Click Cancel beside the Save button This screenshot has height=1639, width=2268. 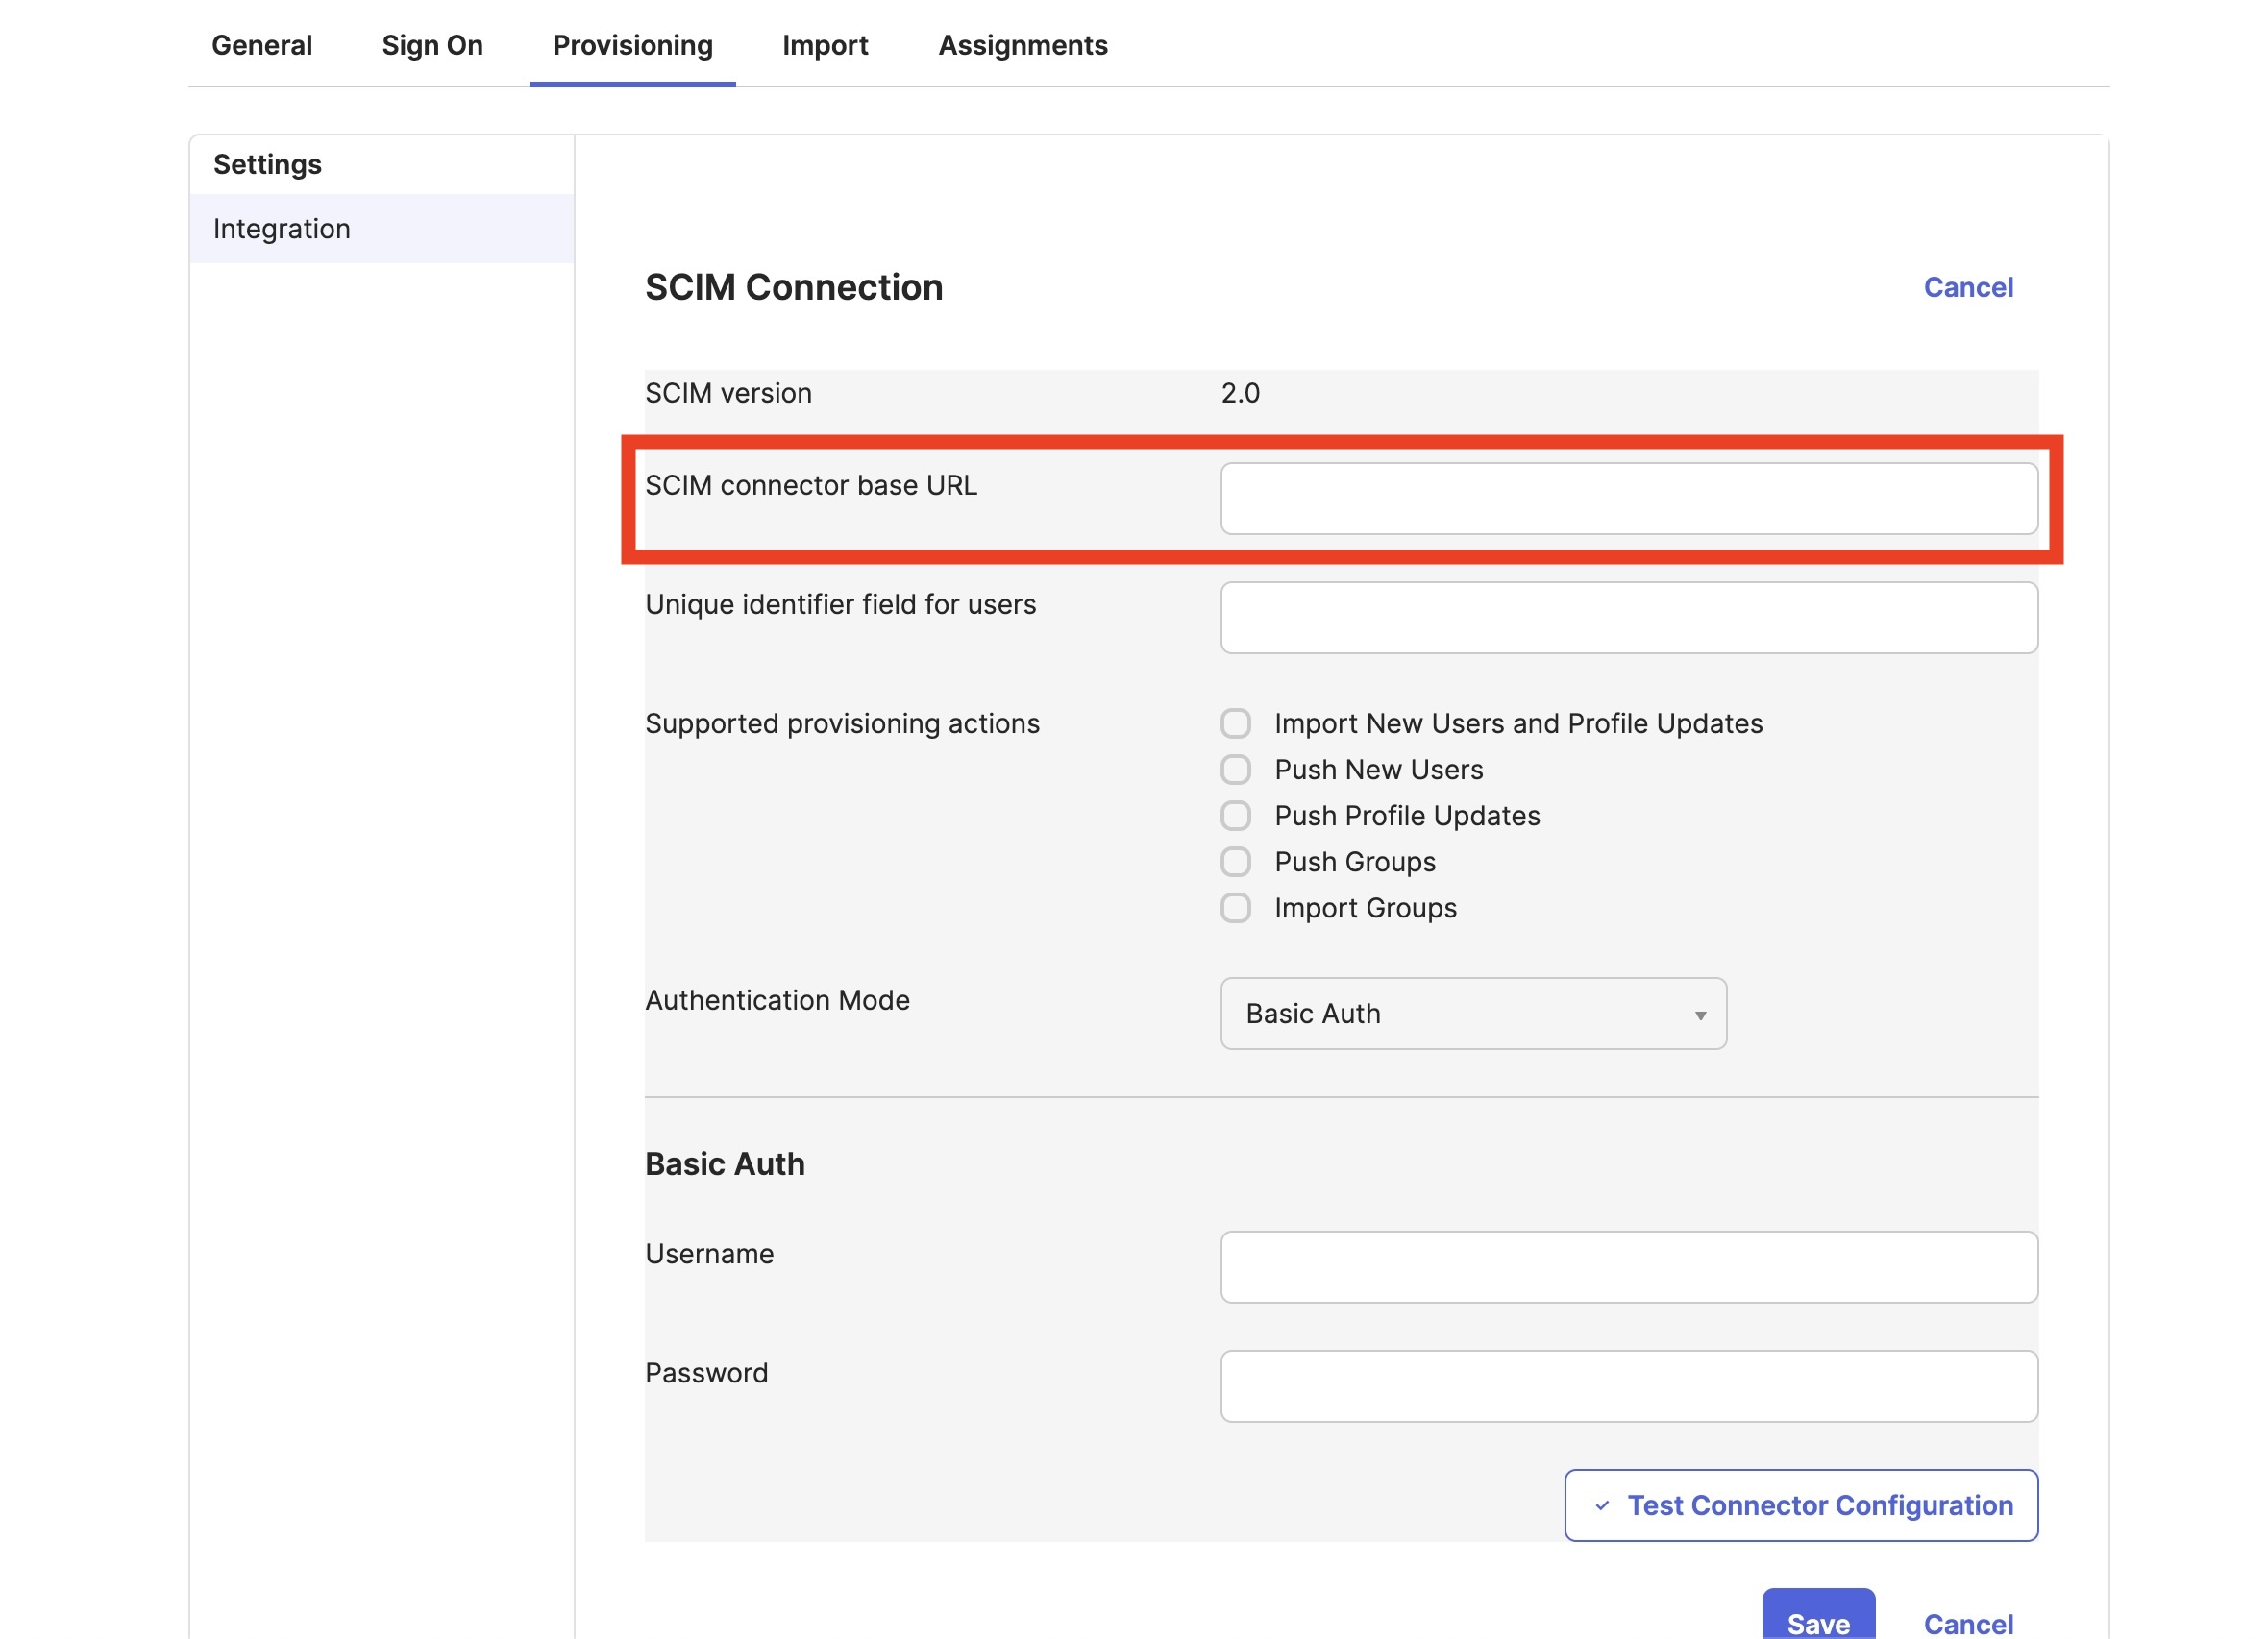tap(1967, 1623)
